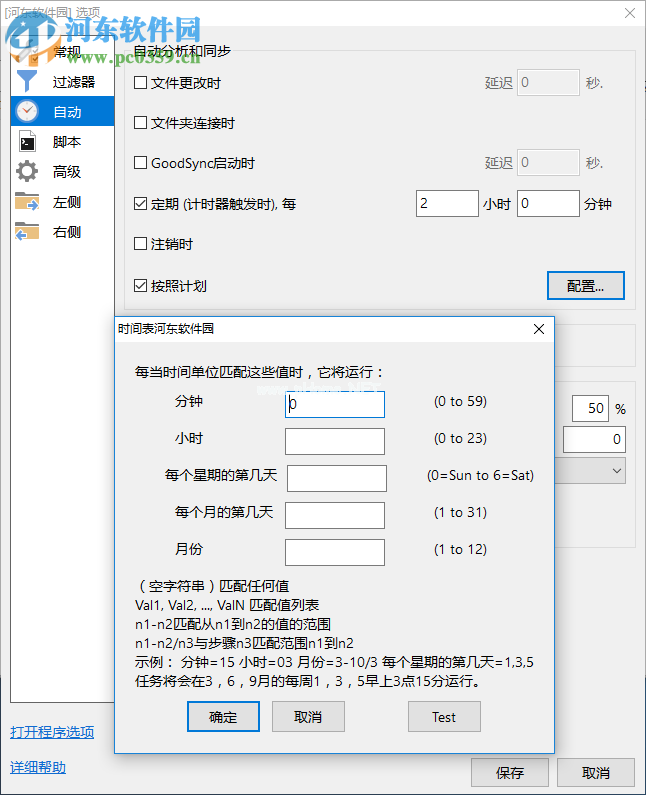Image resolution: width=646 pixels, height=795 pixels.
Task: Click the filter funnel icon in sidebar
Action: [27, 82]
